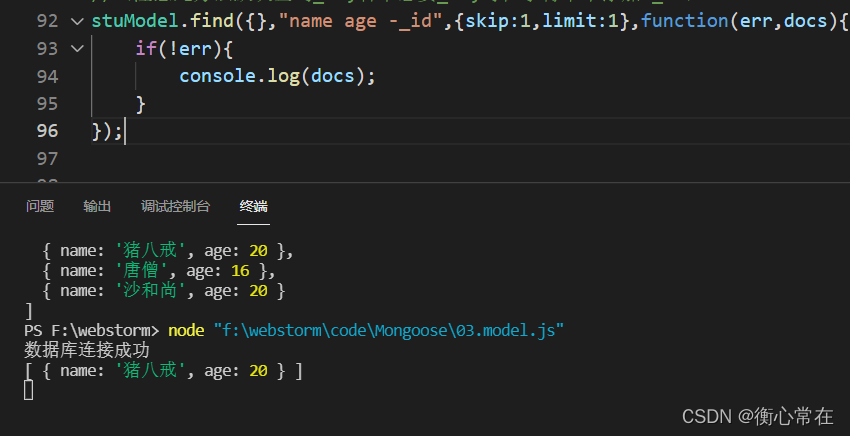Click line number 93 in the gutter
850x436 pixels.
pos(47,49)
